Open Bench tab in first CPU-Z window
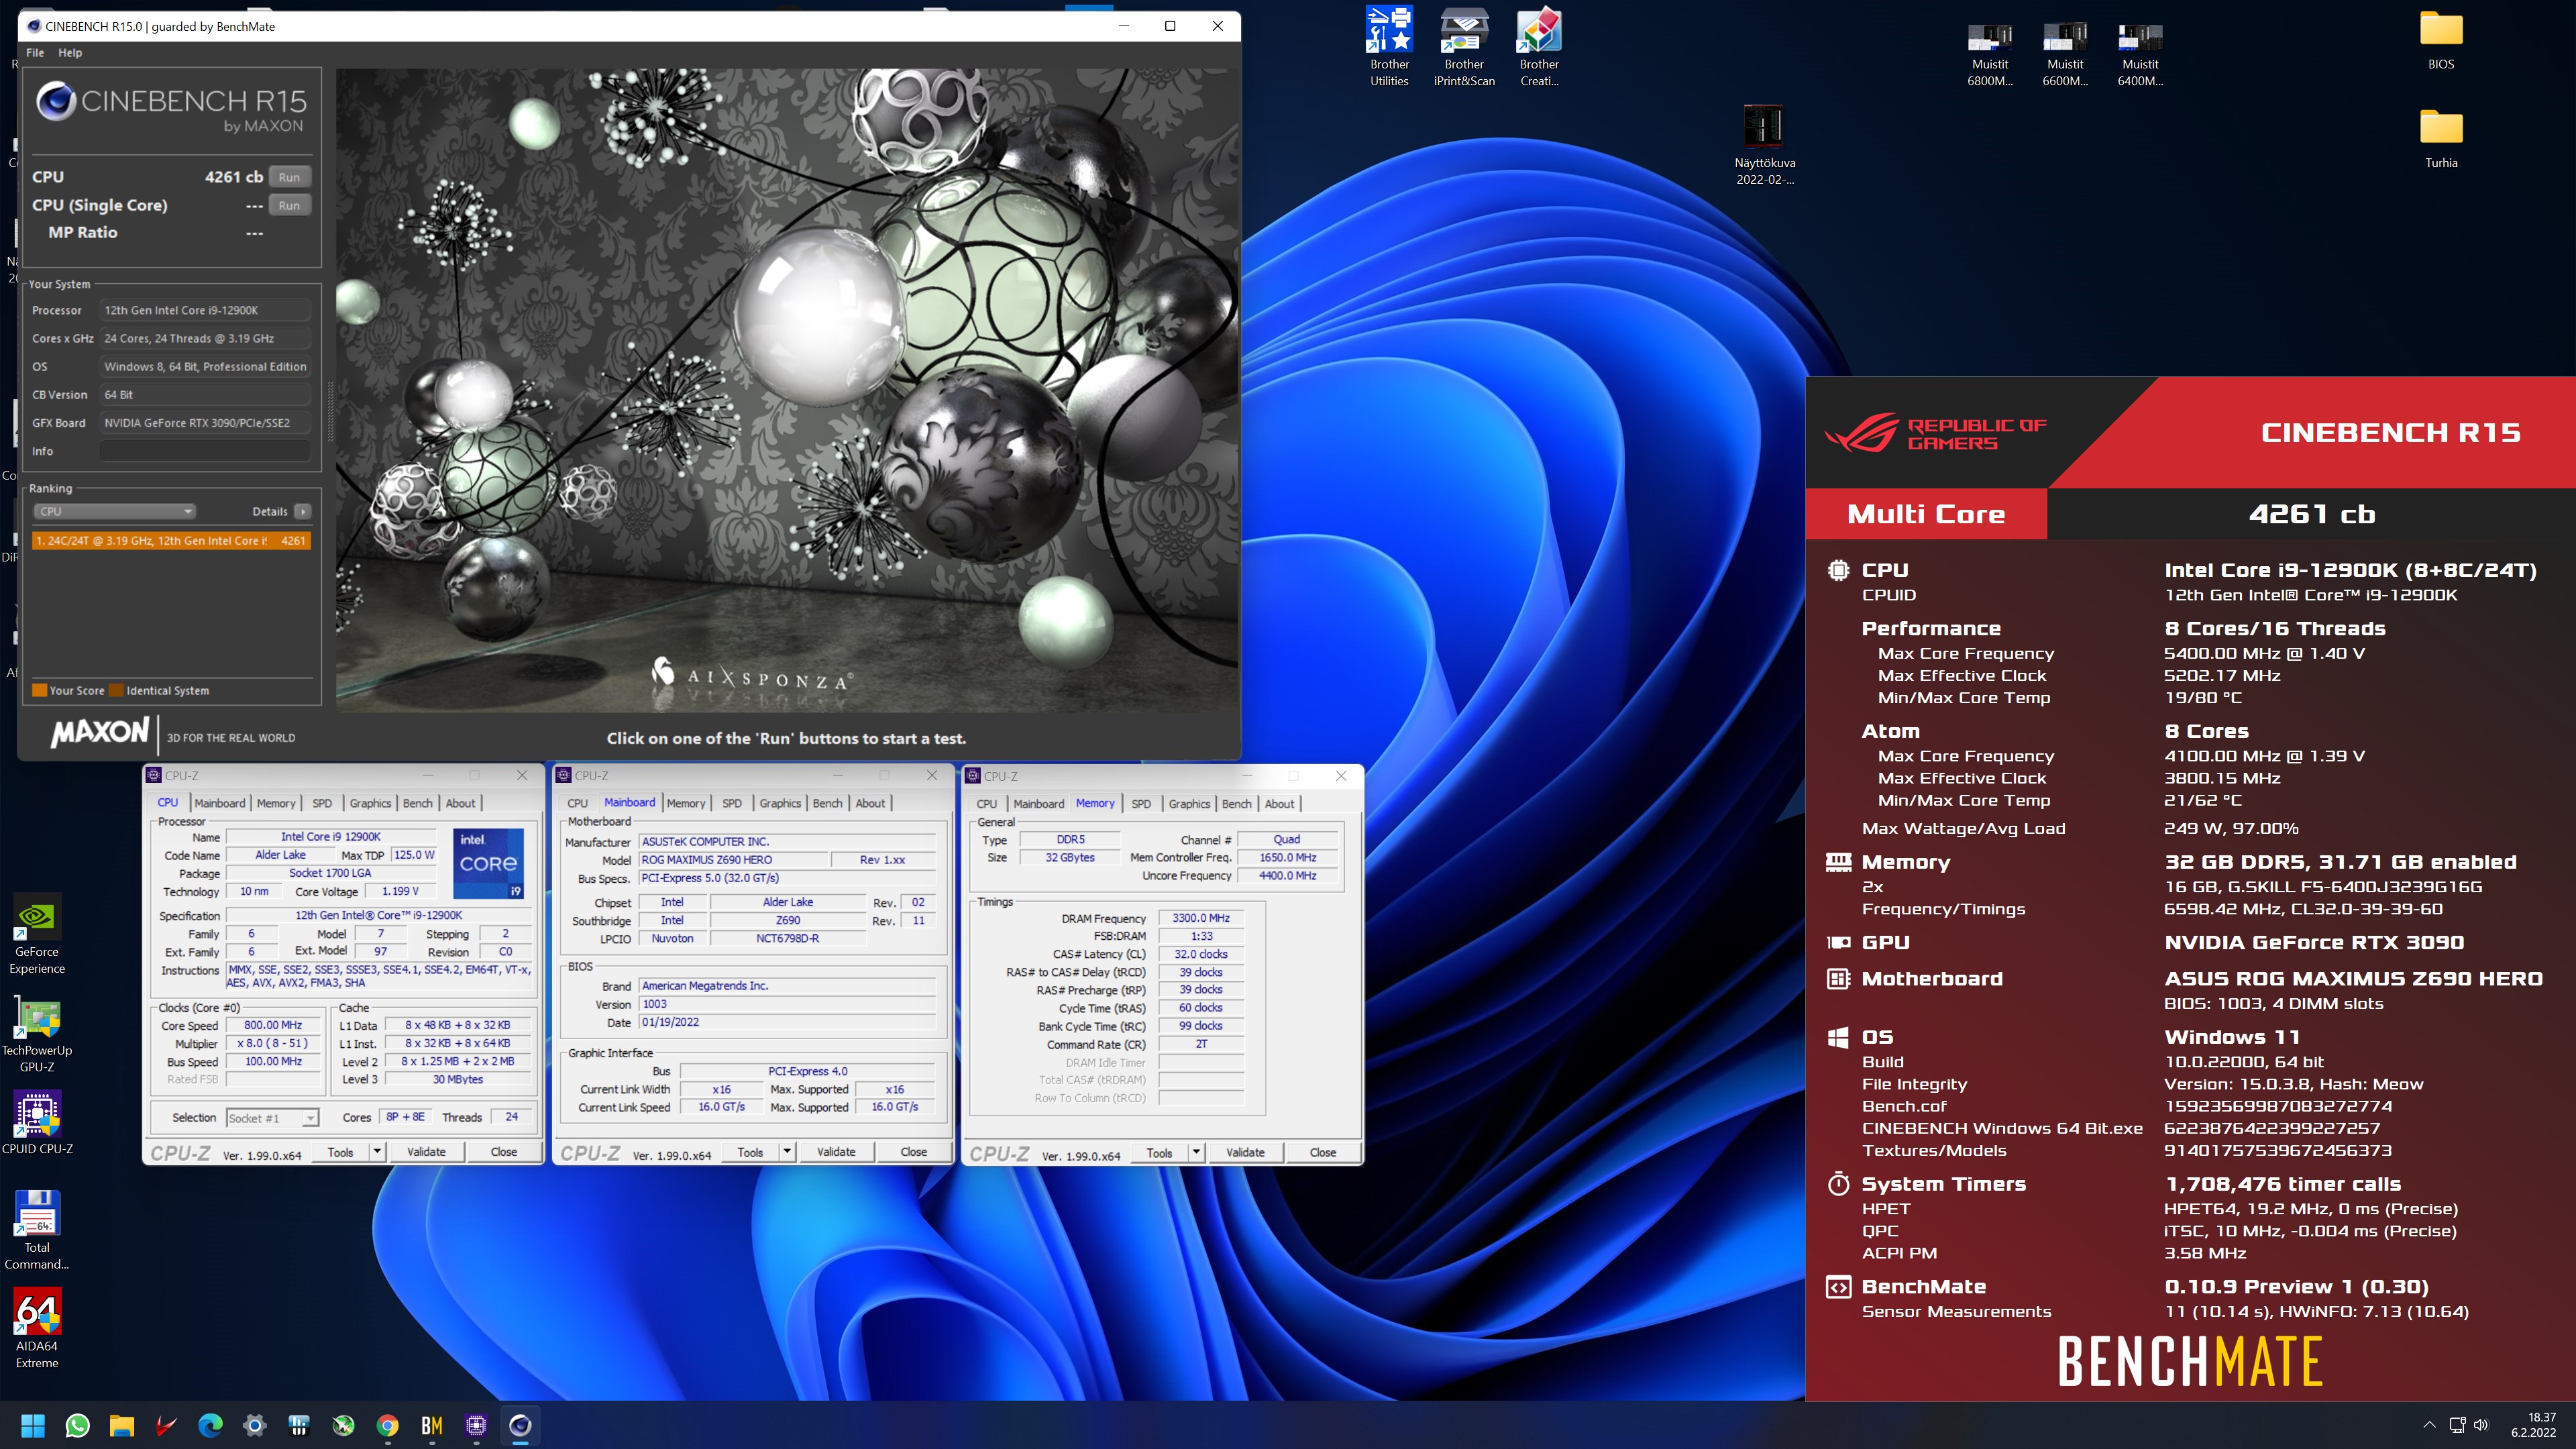2576x1449 pixels. 418,803
